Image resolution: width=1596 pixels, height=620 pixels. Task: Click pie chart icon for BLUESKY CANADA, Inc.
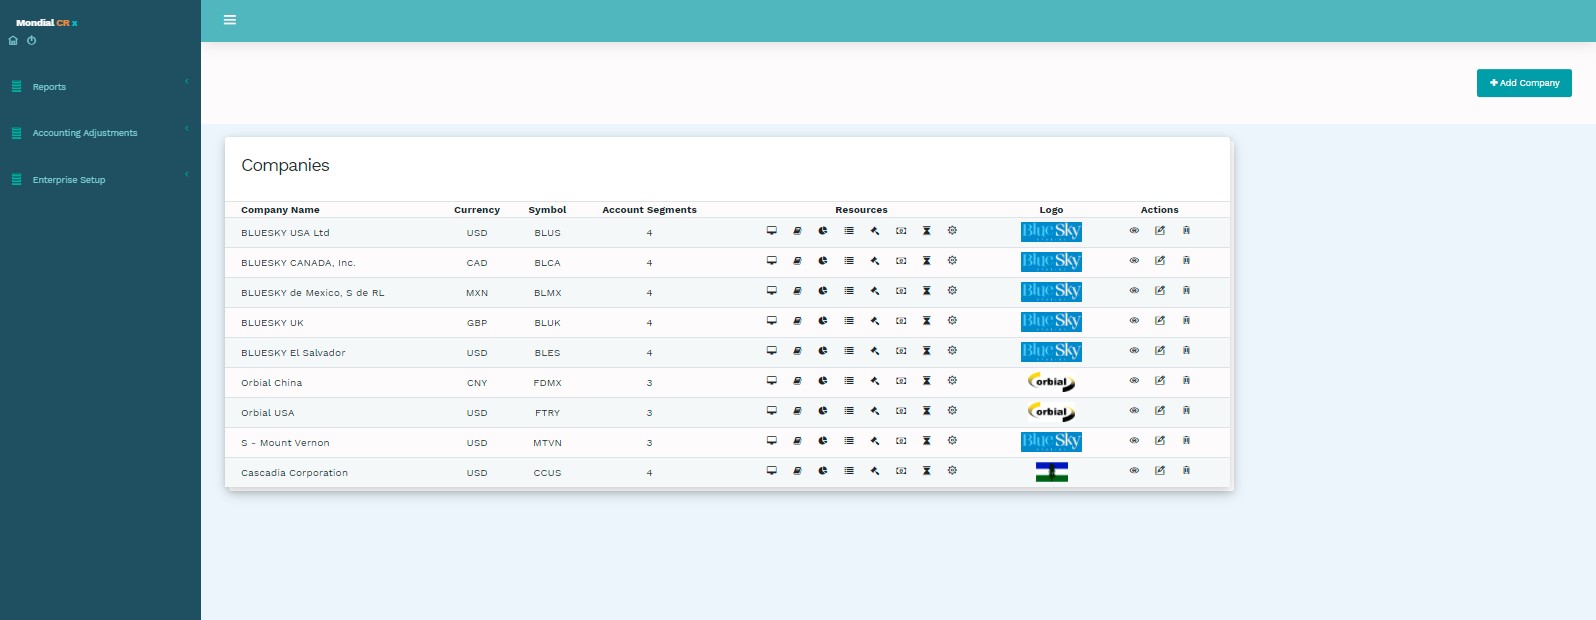(x=823, y=261)
